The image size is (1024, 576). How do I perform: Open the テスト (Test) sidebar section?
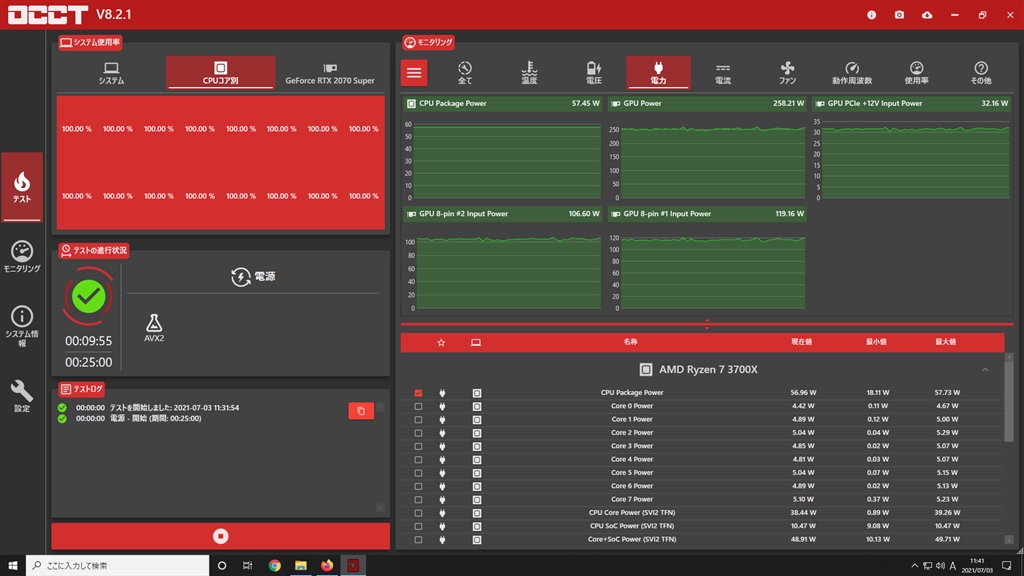coord(22,187)
